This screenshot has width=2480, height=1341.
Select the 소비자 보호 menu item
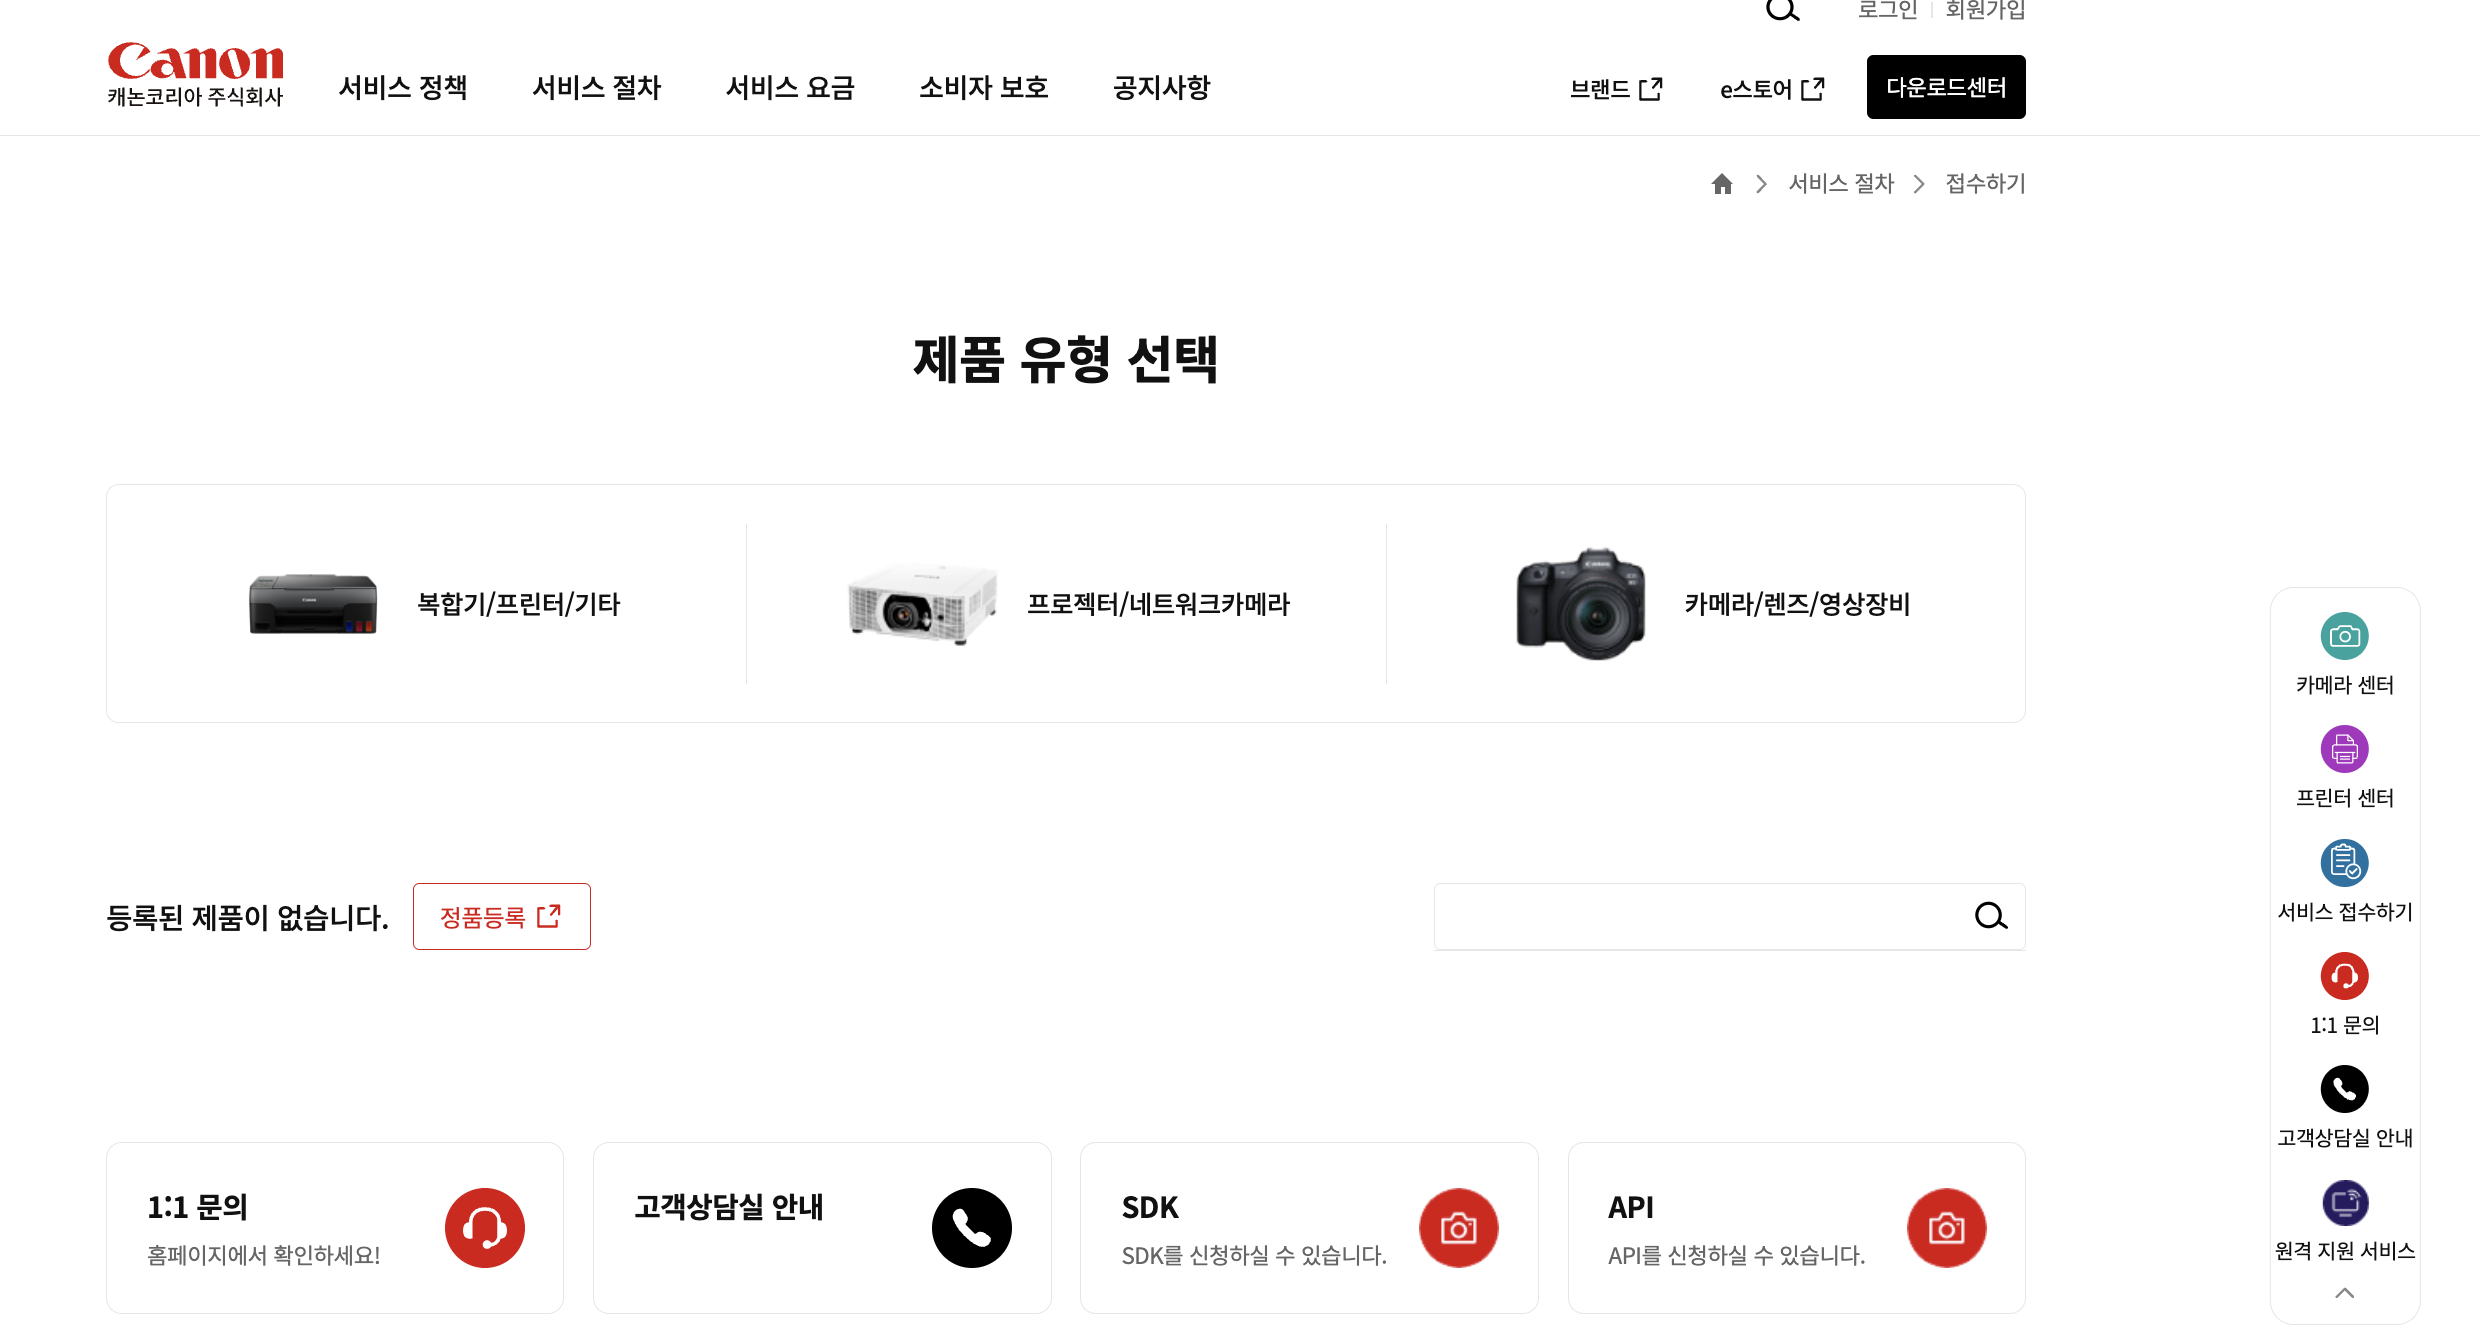(x=983, y=88)
